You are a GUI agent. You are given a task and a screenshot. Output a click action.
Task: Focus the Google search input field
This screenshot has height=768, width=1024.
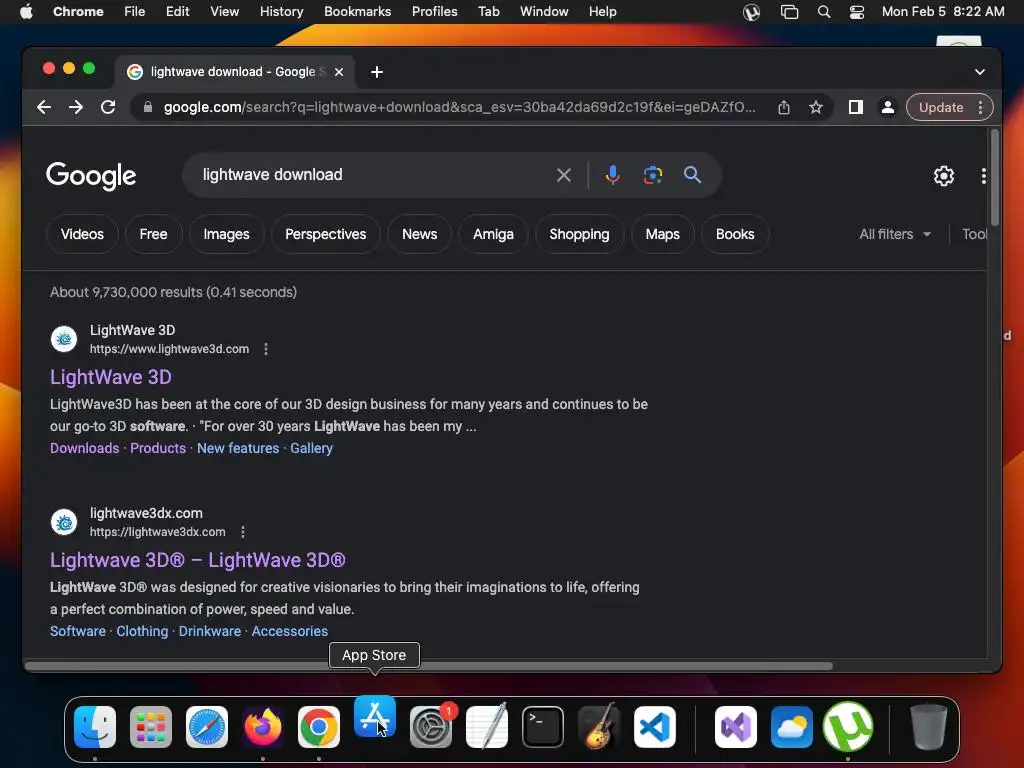click(374, 175)
